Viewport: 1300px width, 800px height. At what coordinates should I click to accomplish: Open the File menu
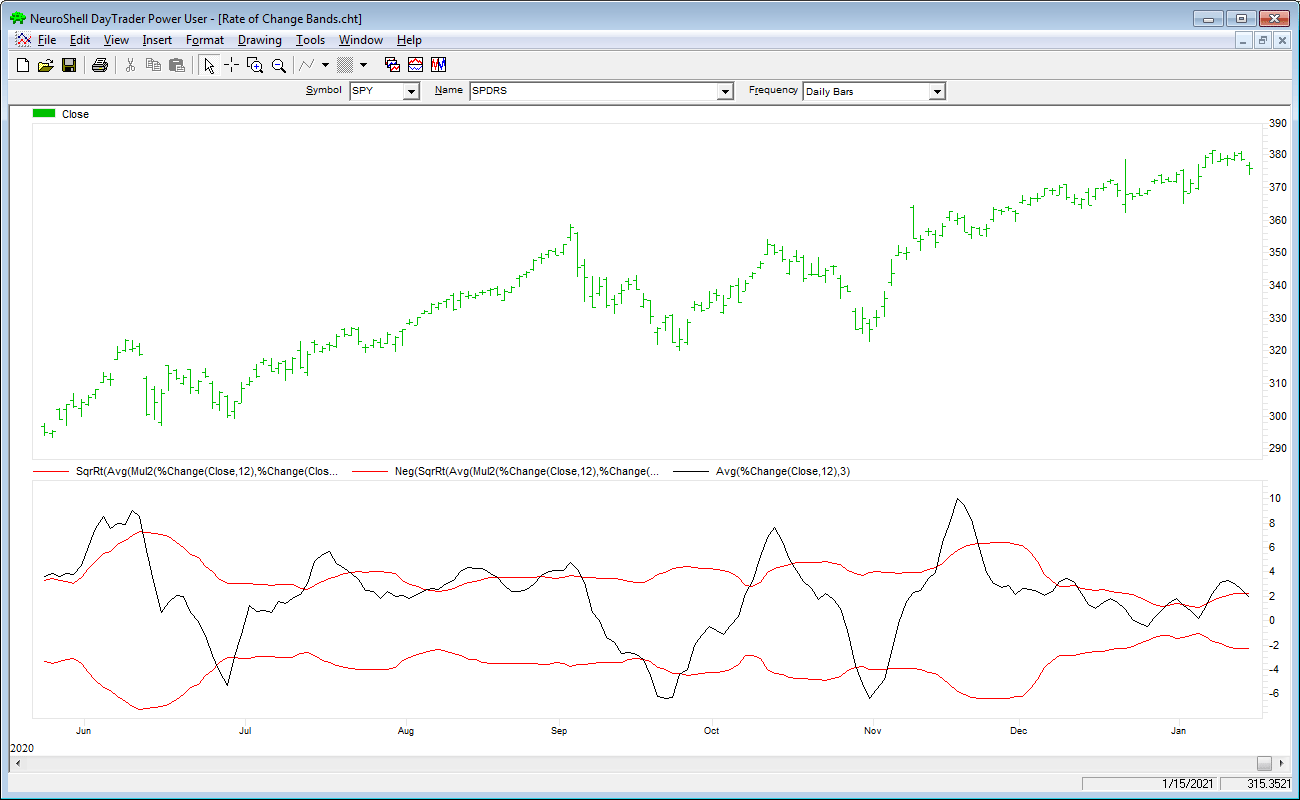pos(47,40)
